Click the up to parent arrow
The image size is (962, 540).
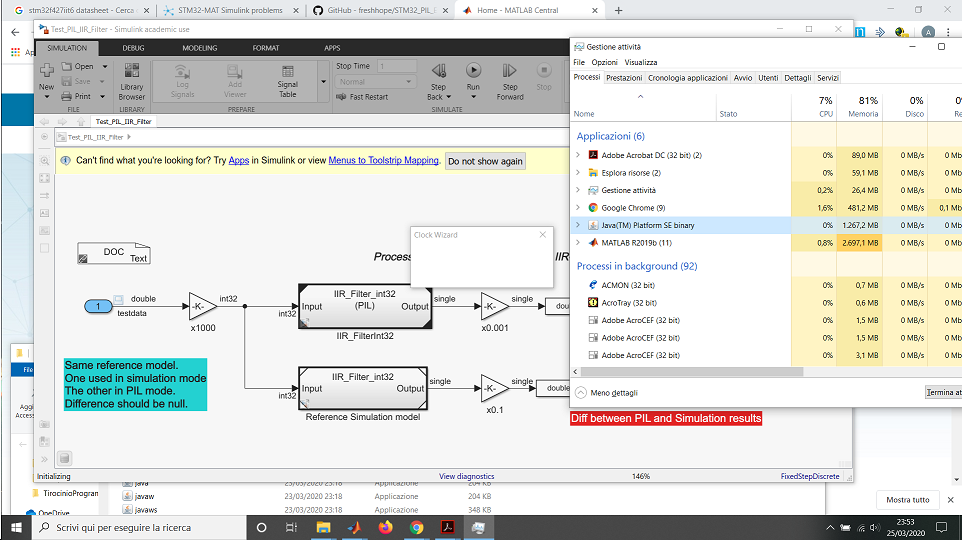[80, 122]
